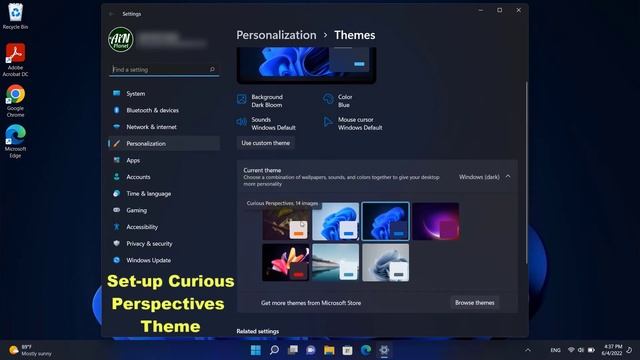Open the Microsoft Edge desktop shortcut
Screen dimensions: 640x360
tap(15, 141)
